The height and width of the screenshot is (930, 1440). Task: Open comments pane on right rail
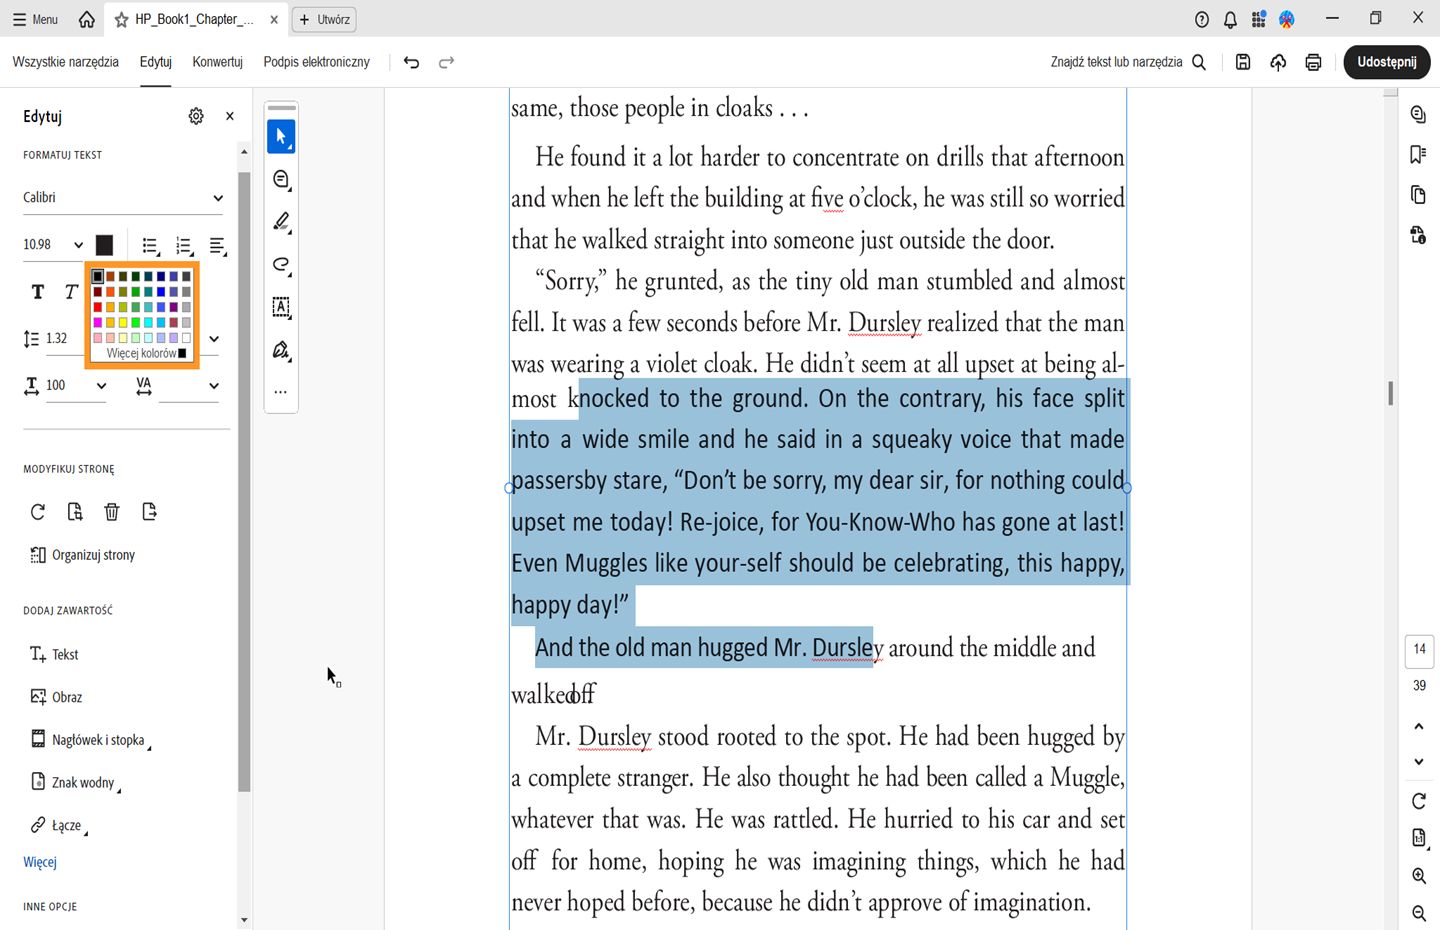1418,114
